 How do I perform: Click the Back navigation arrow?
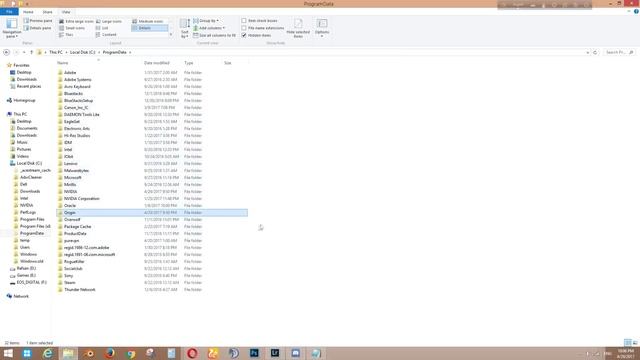6,52
